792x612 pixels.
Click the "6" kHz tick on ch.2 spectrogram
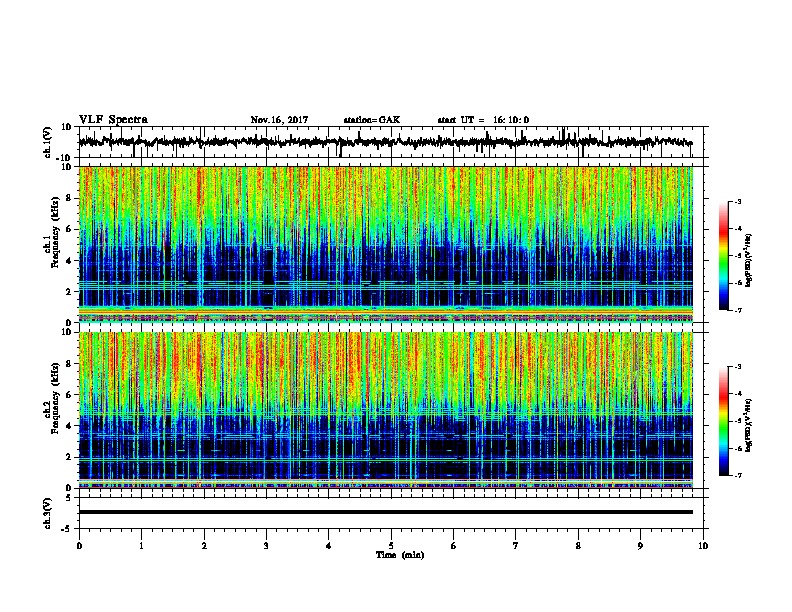(x=69, y=395)
